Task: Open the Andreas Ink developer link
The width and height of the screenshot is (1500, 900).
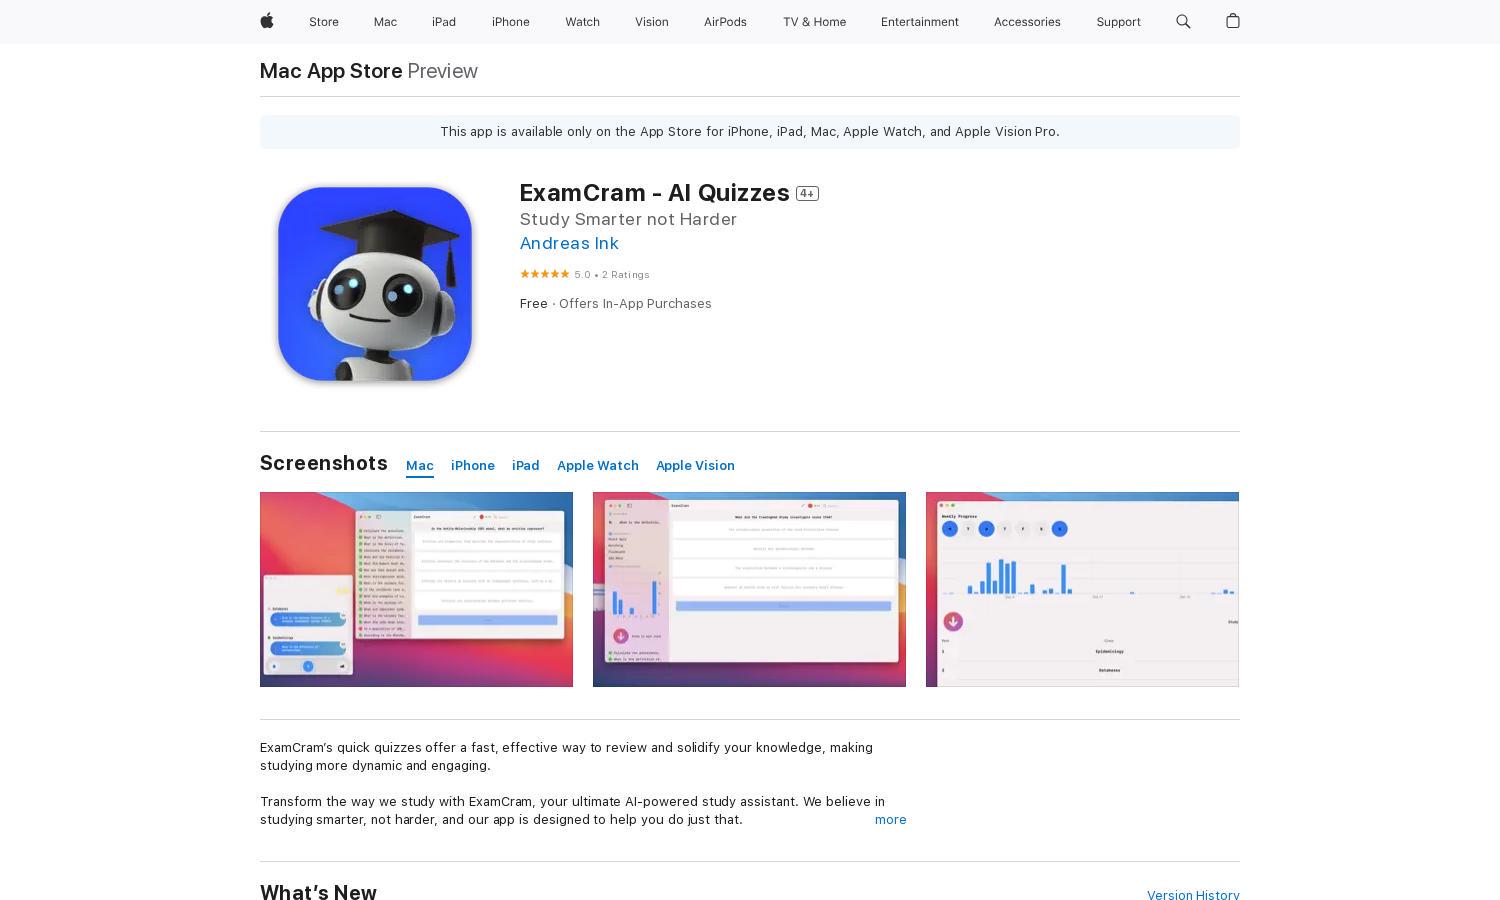Action: [569, 243]
